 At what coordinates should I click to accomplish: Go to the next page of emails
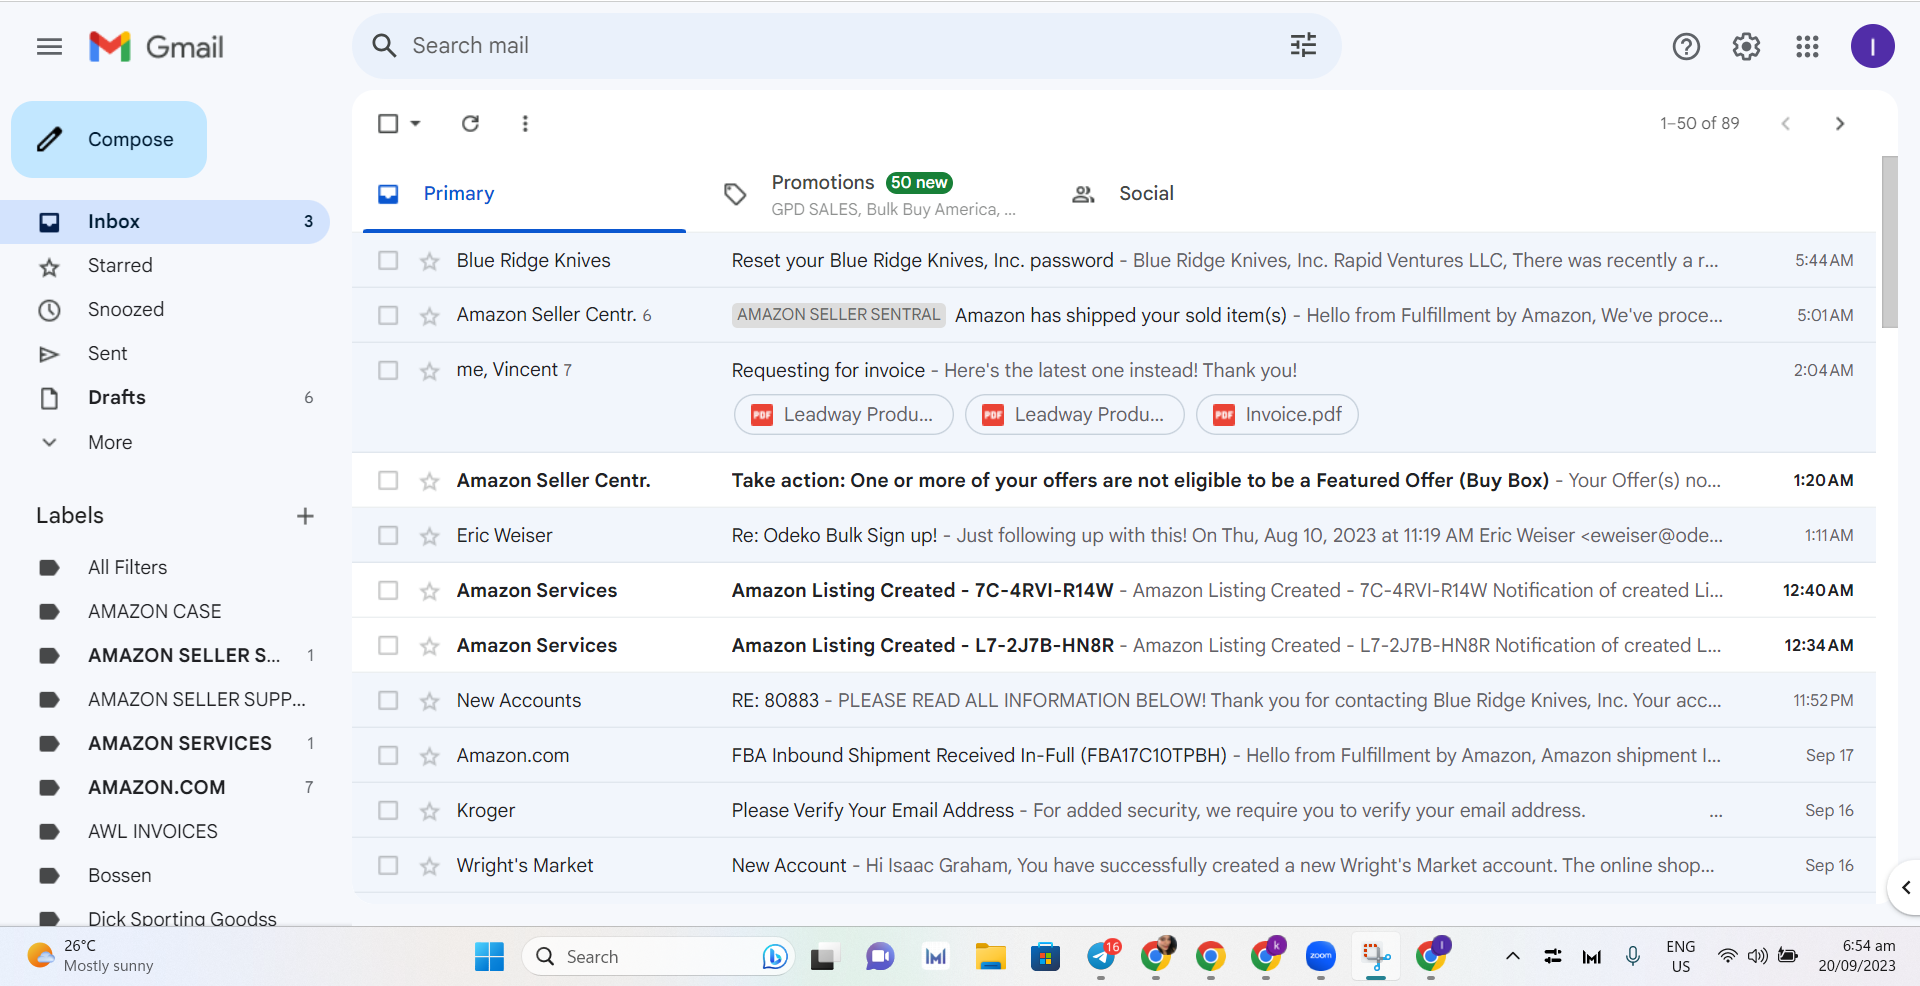pyautogui.click(x=1839, y=123)
